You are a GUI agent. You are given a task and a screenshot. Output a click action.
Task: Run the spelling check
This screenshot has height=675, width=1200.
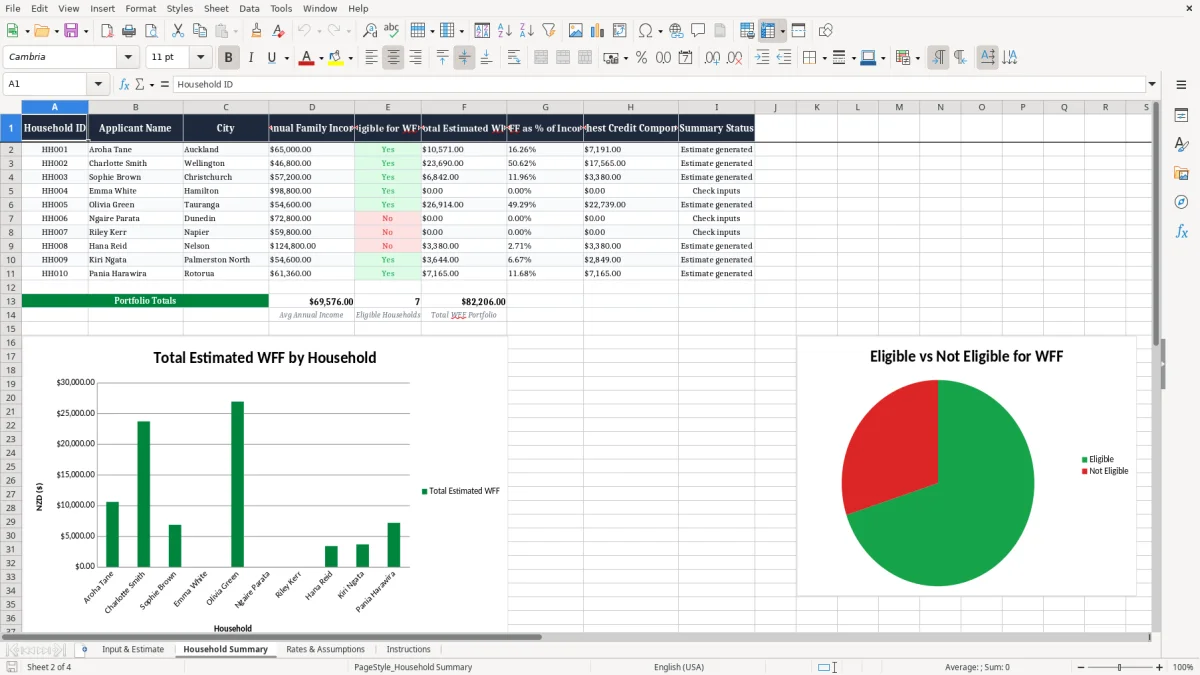pyautogui.click(x=391, y=31)
